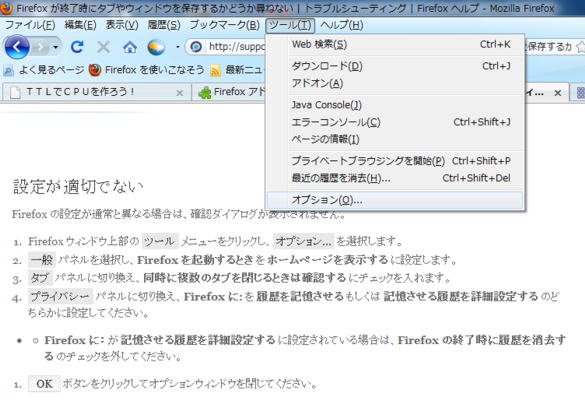
Task: Choose オプション(O)... in the Tools menu
Action: pyautogui.click(x=395, y=200)
